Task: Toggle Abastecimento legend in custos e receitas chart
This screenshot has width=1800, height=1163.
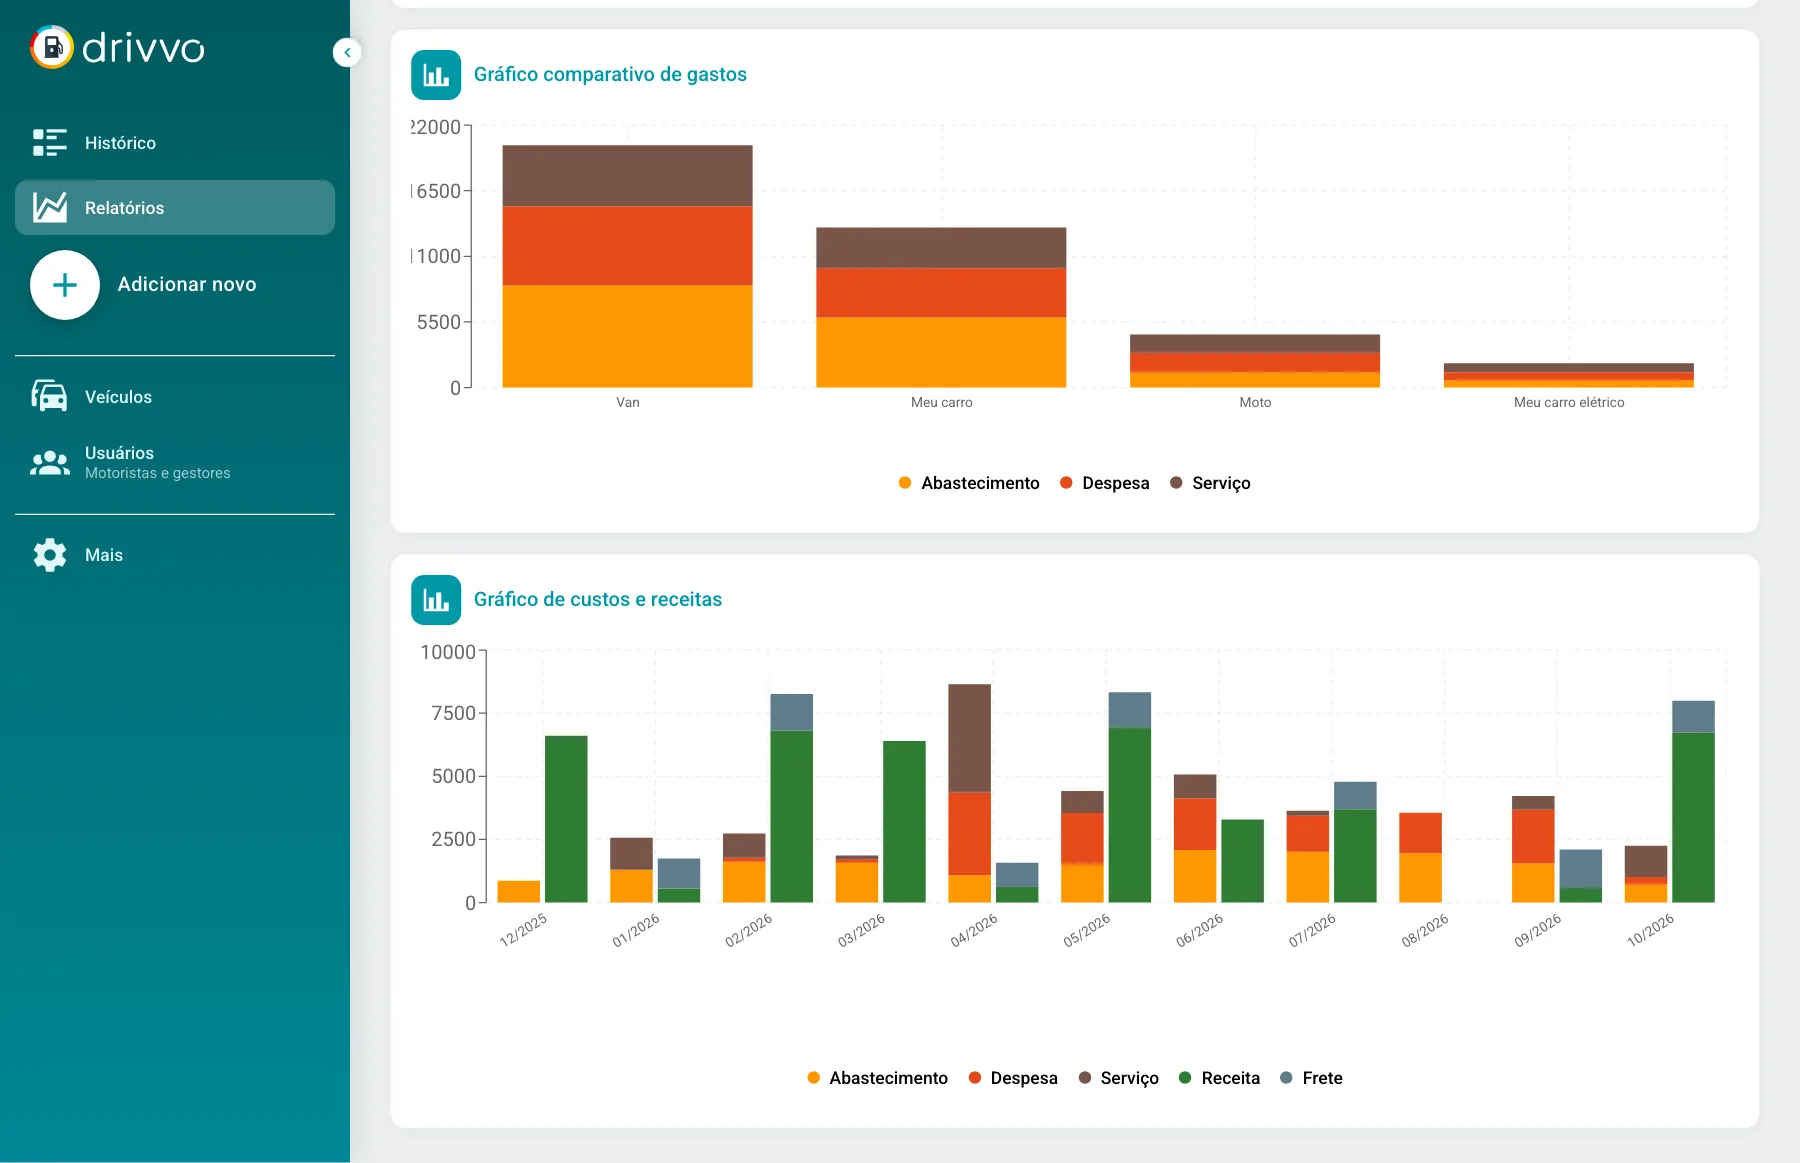Action: (877, 1078)
